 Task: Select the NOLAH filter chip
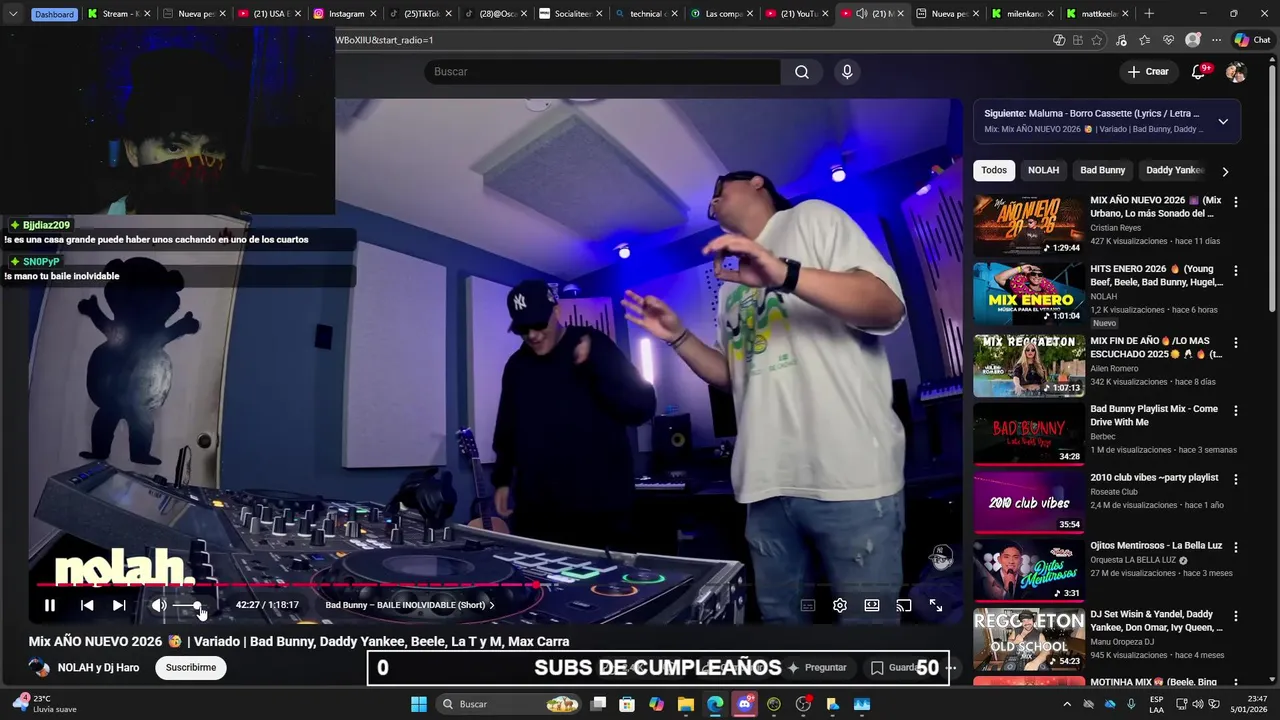pyautogui.click(x=1043, y=170)
